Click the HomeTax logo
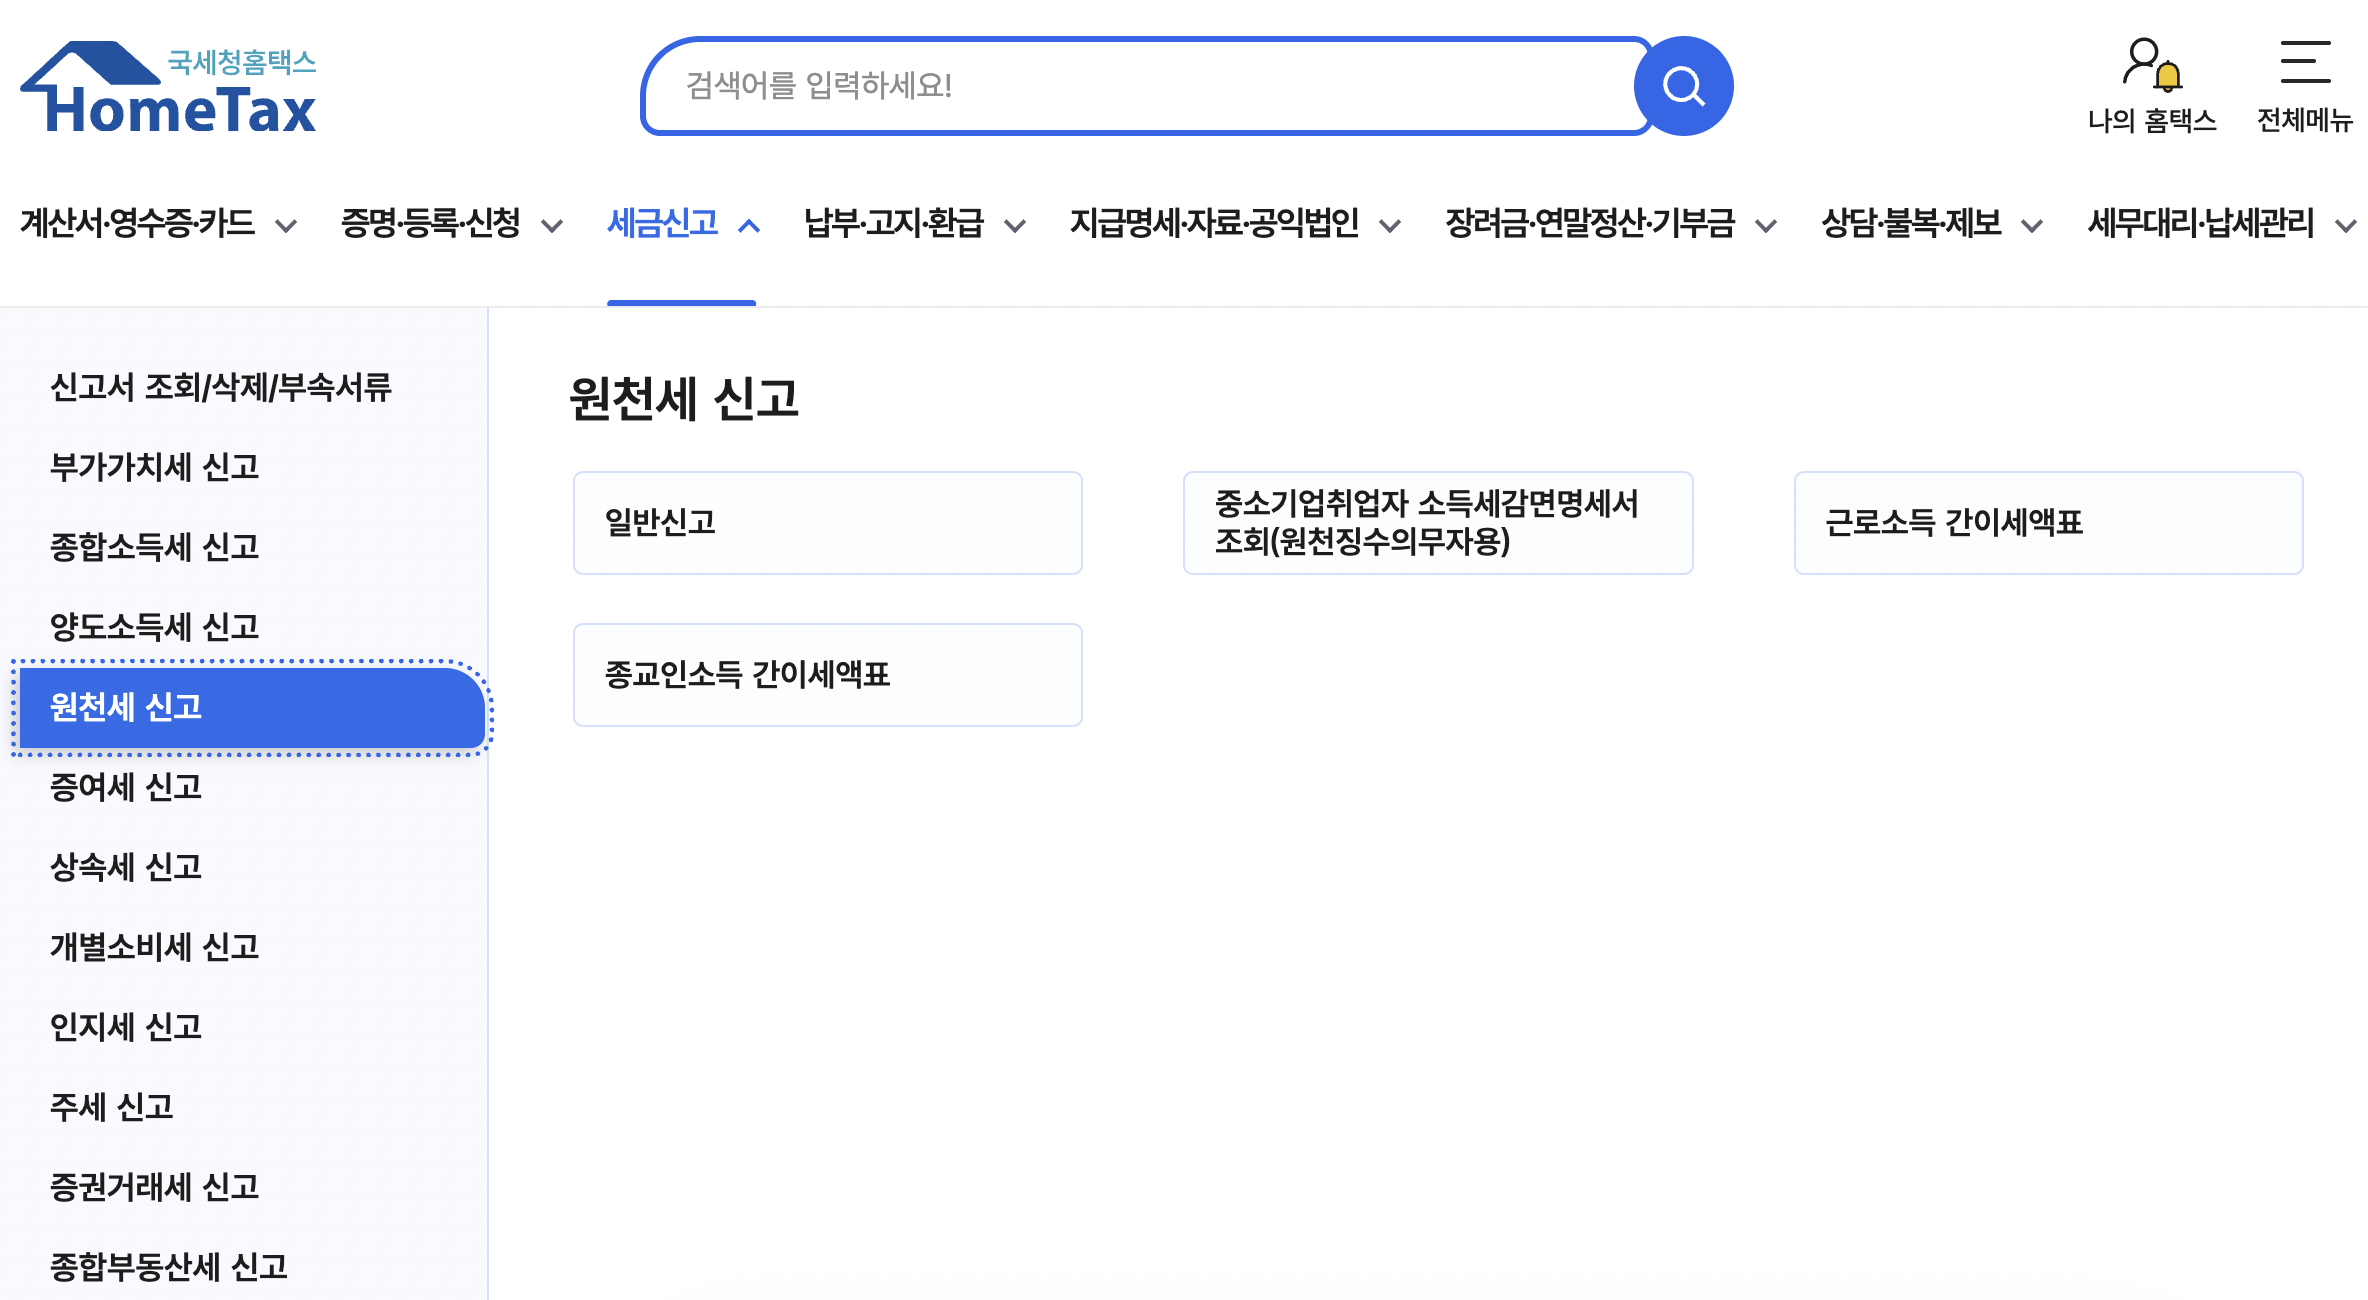 [x=168, y=90]
